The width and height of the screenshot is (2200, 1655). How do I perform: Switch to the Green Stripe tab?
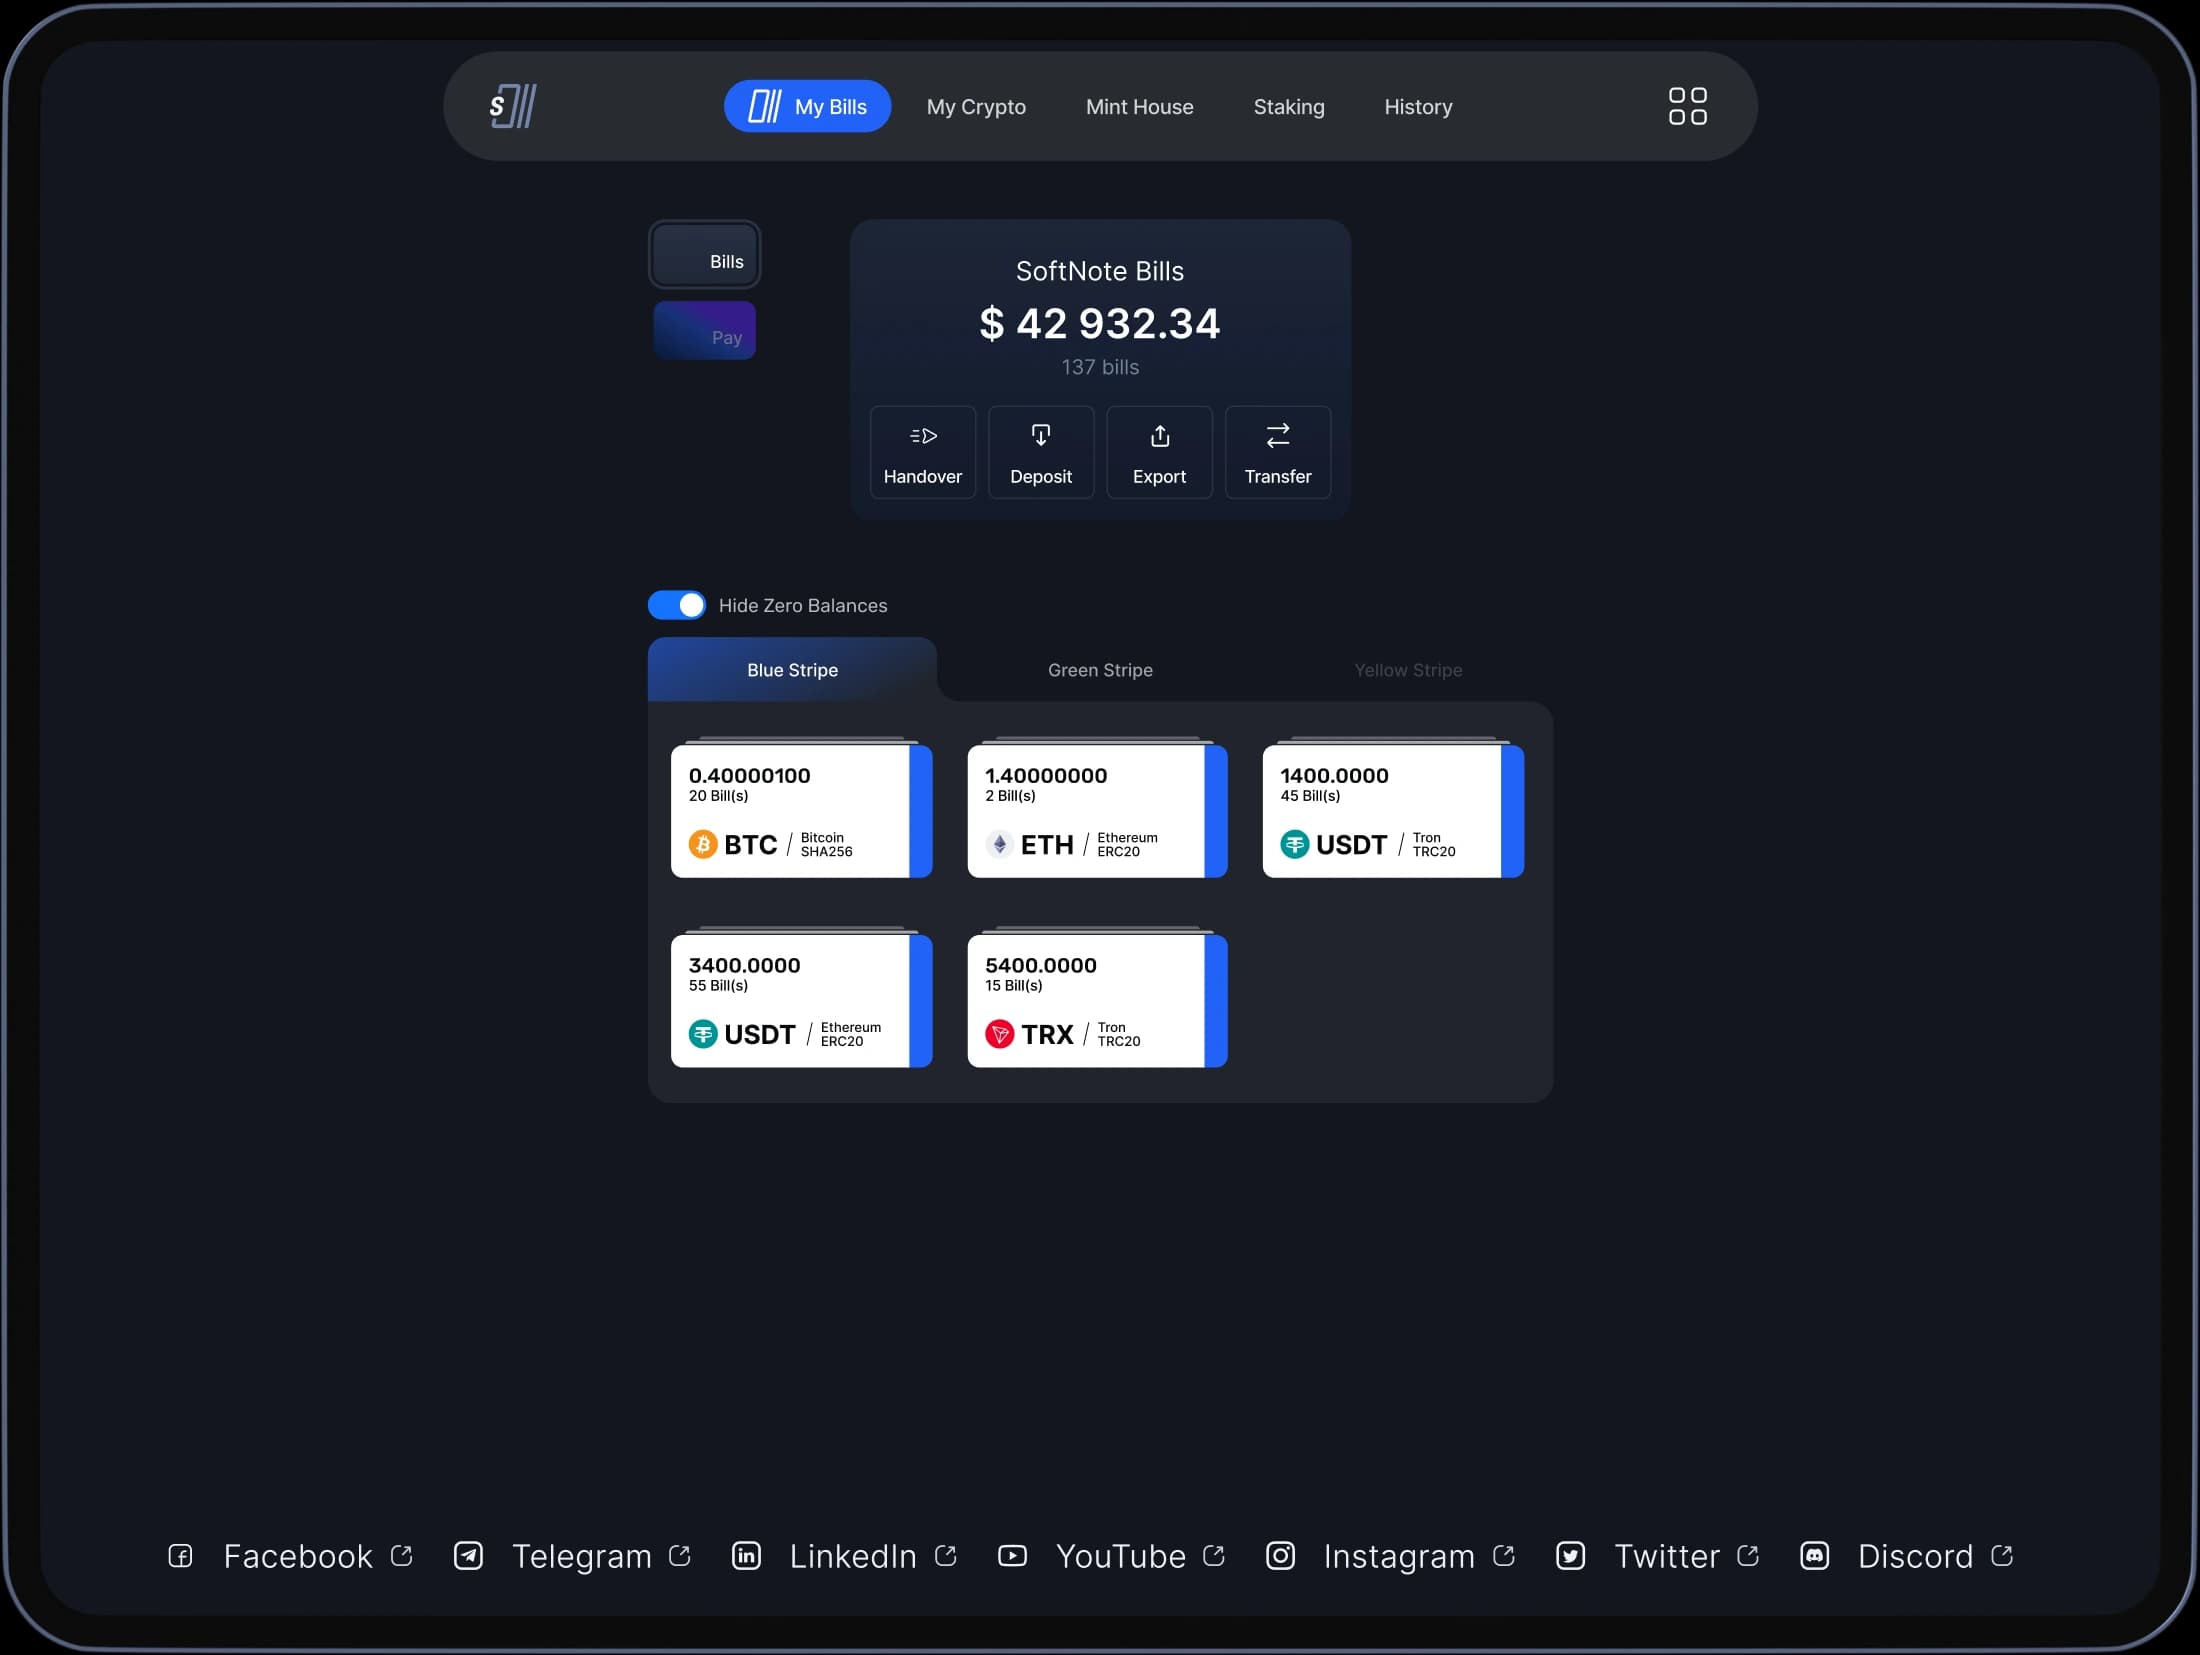coord(1100,670)
